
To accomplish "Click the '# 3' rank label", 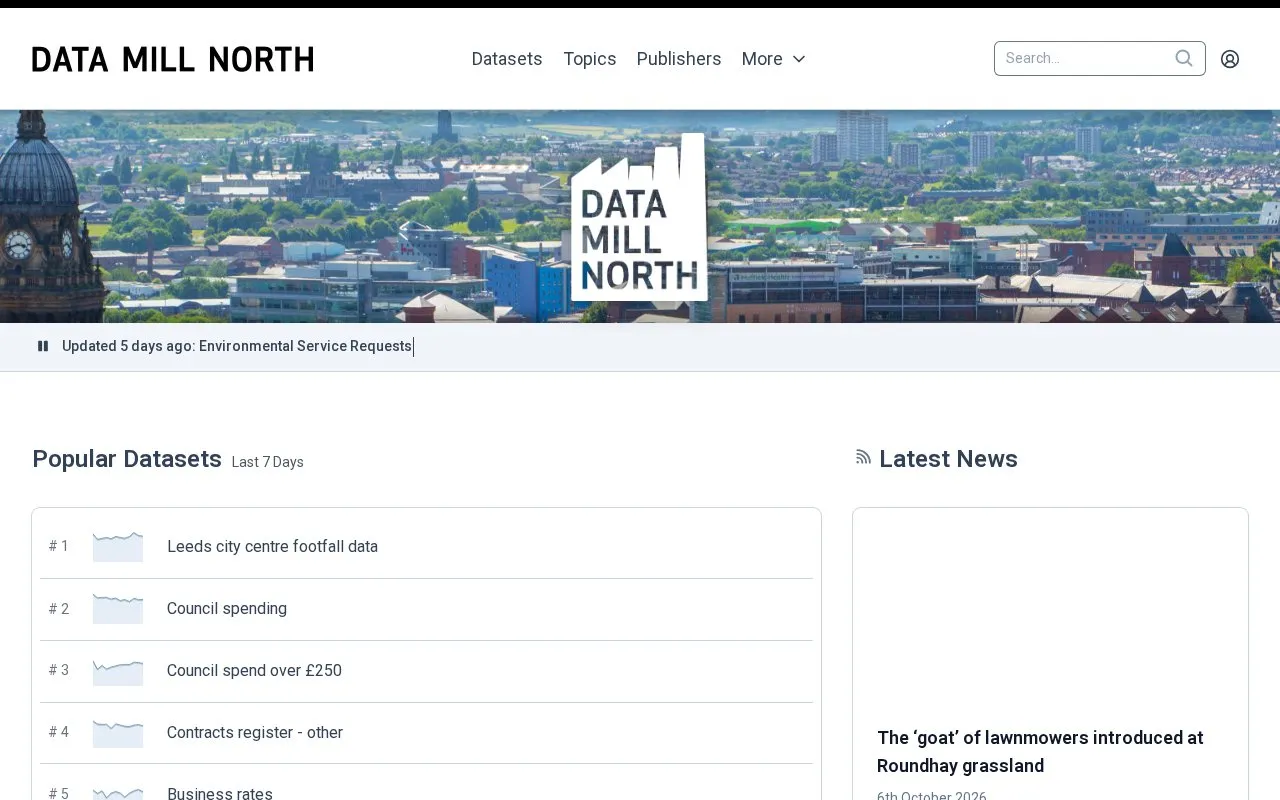I will click(x=59, y=670).
